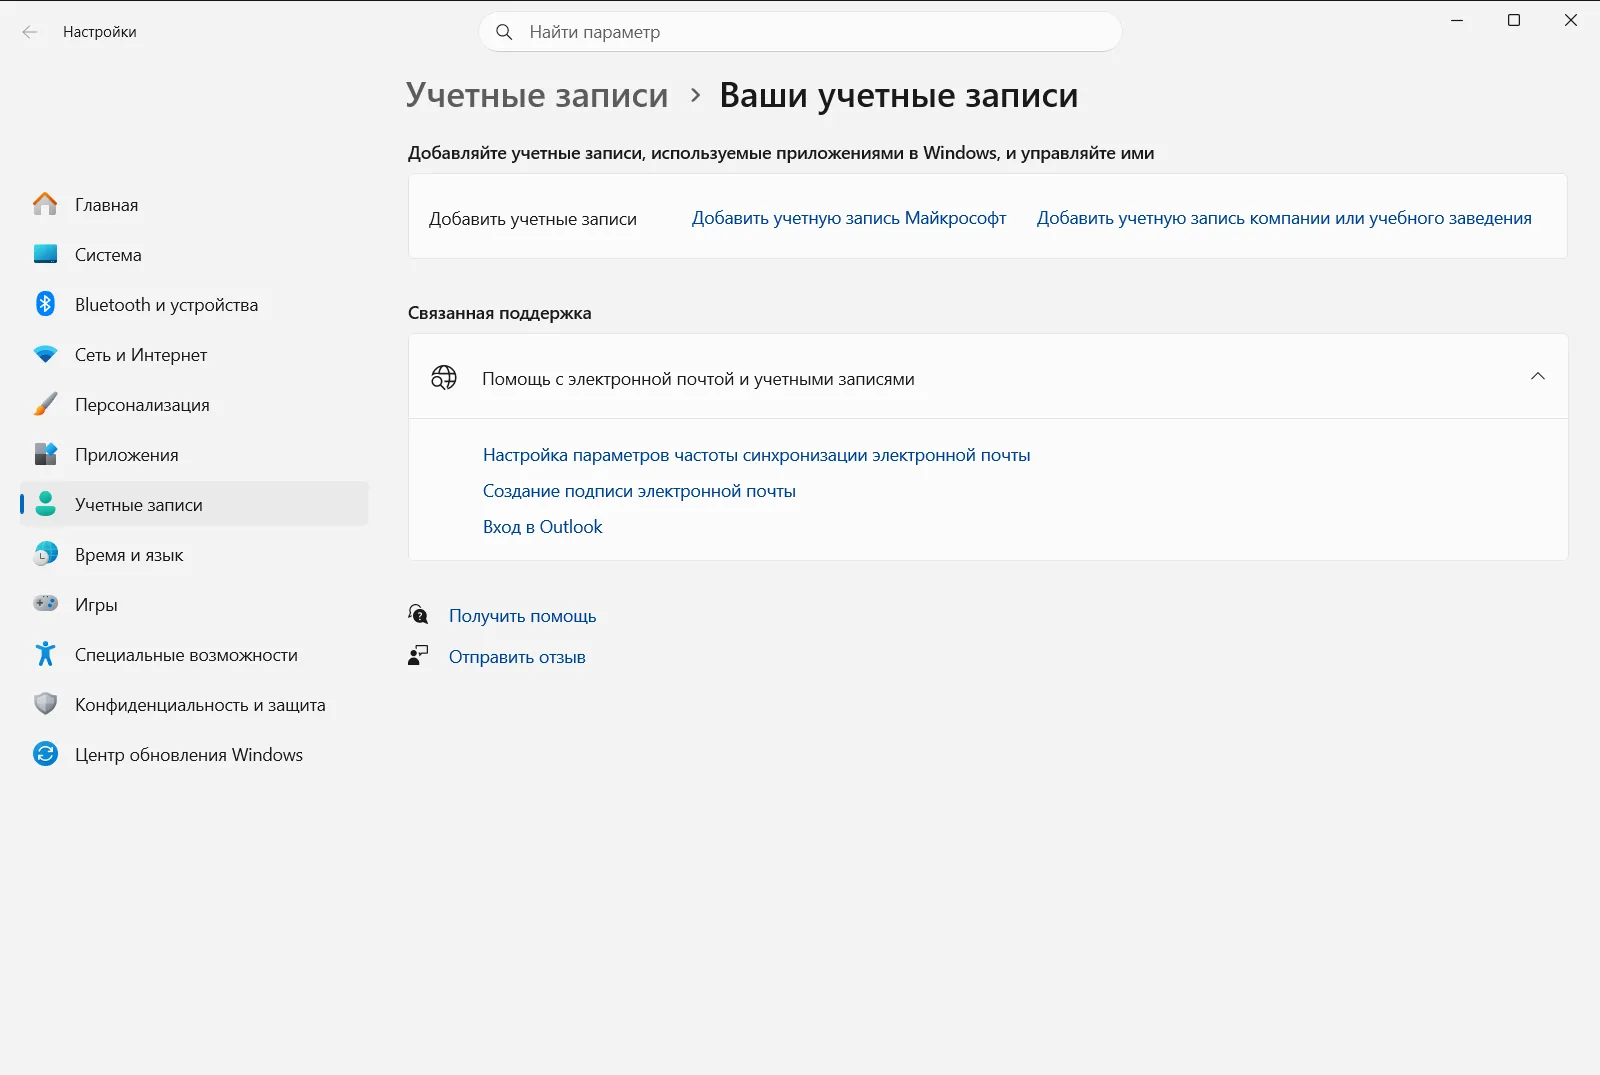Maximize the Настройки window
Screen dimensions: 1600x1075
1514,20
